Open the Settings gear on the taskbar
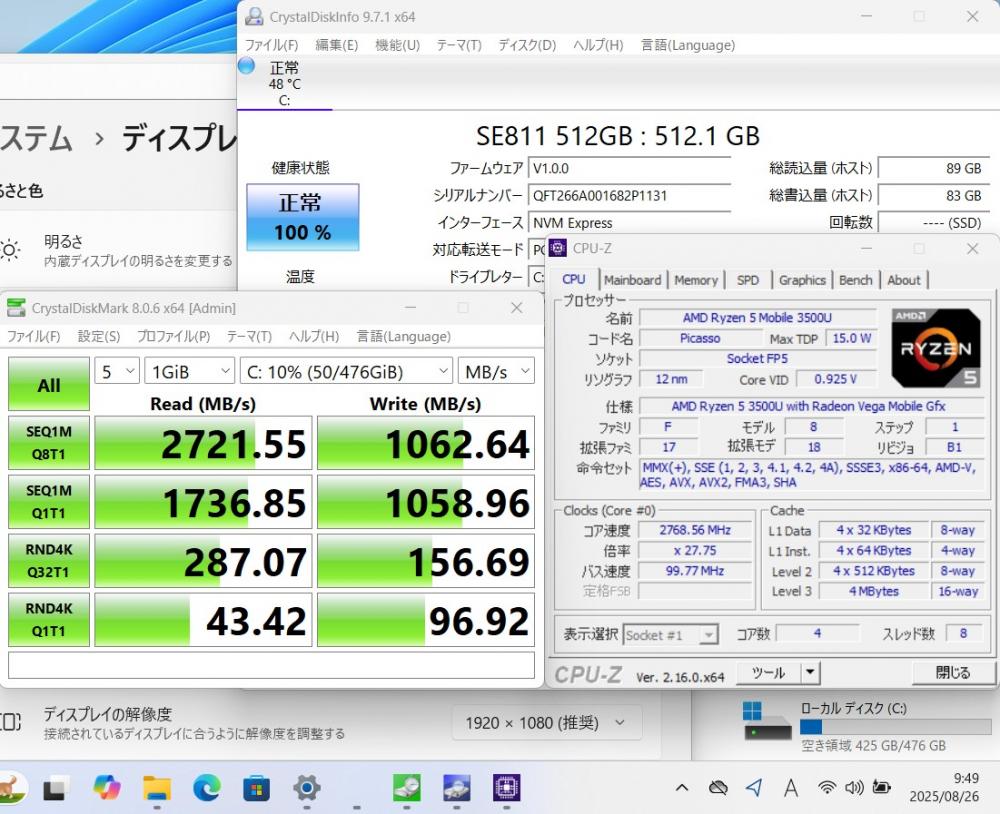1000x814 pixels. coord(307,788)
